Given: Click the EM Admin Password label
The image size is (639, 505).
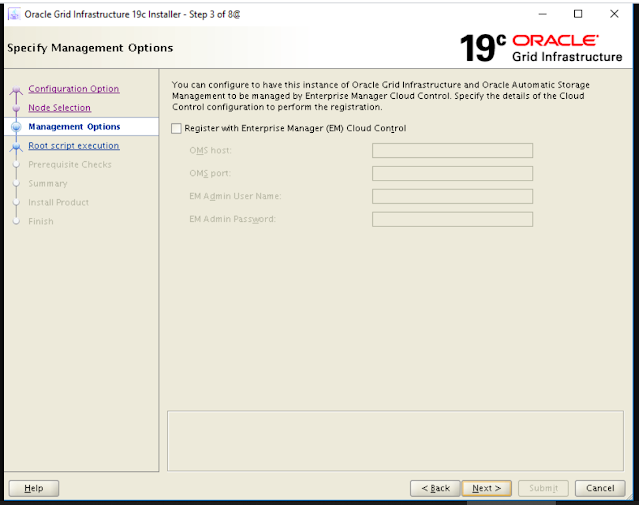Looking at the screenshot, I should click(x=232, y=219).
